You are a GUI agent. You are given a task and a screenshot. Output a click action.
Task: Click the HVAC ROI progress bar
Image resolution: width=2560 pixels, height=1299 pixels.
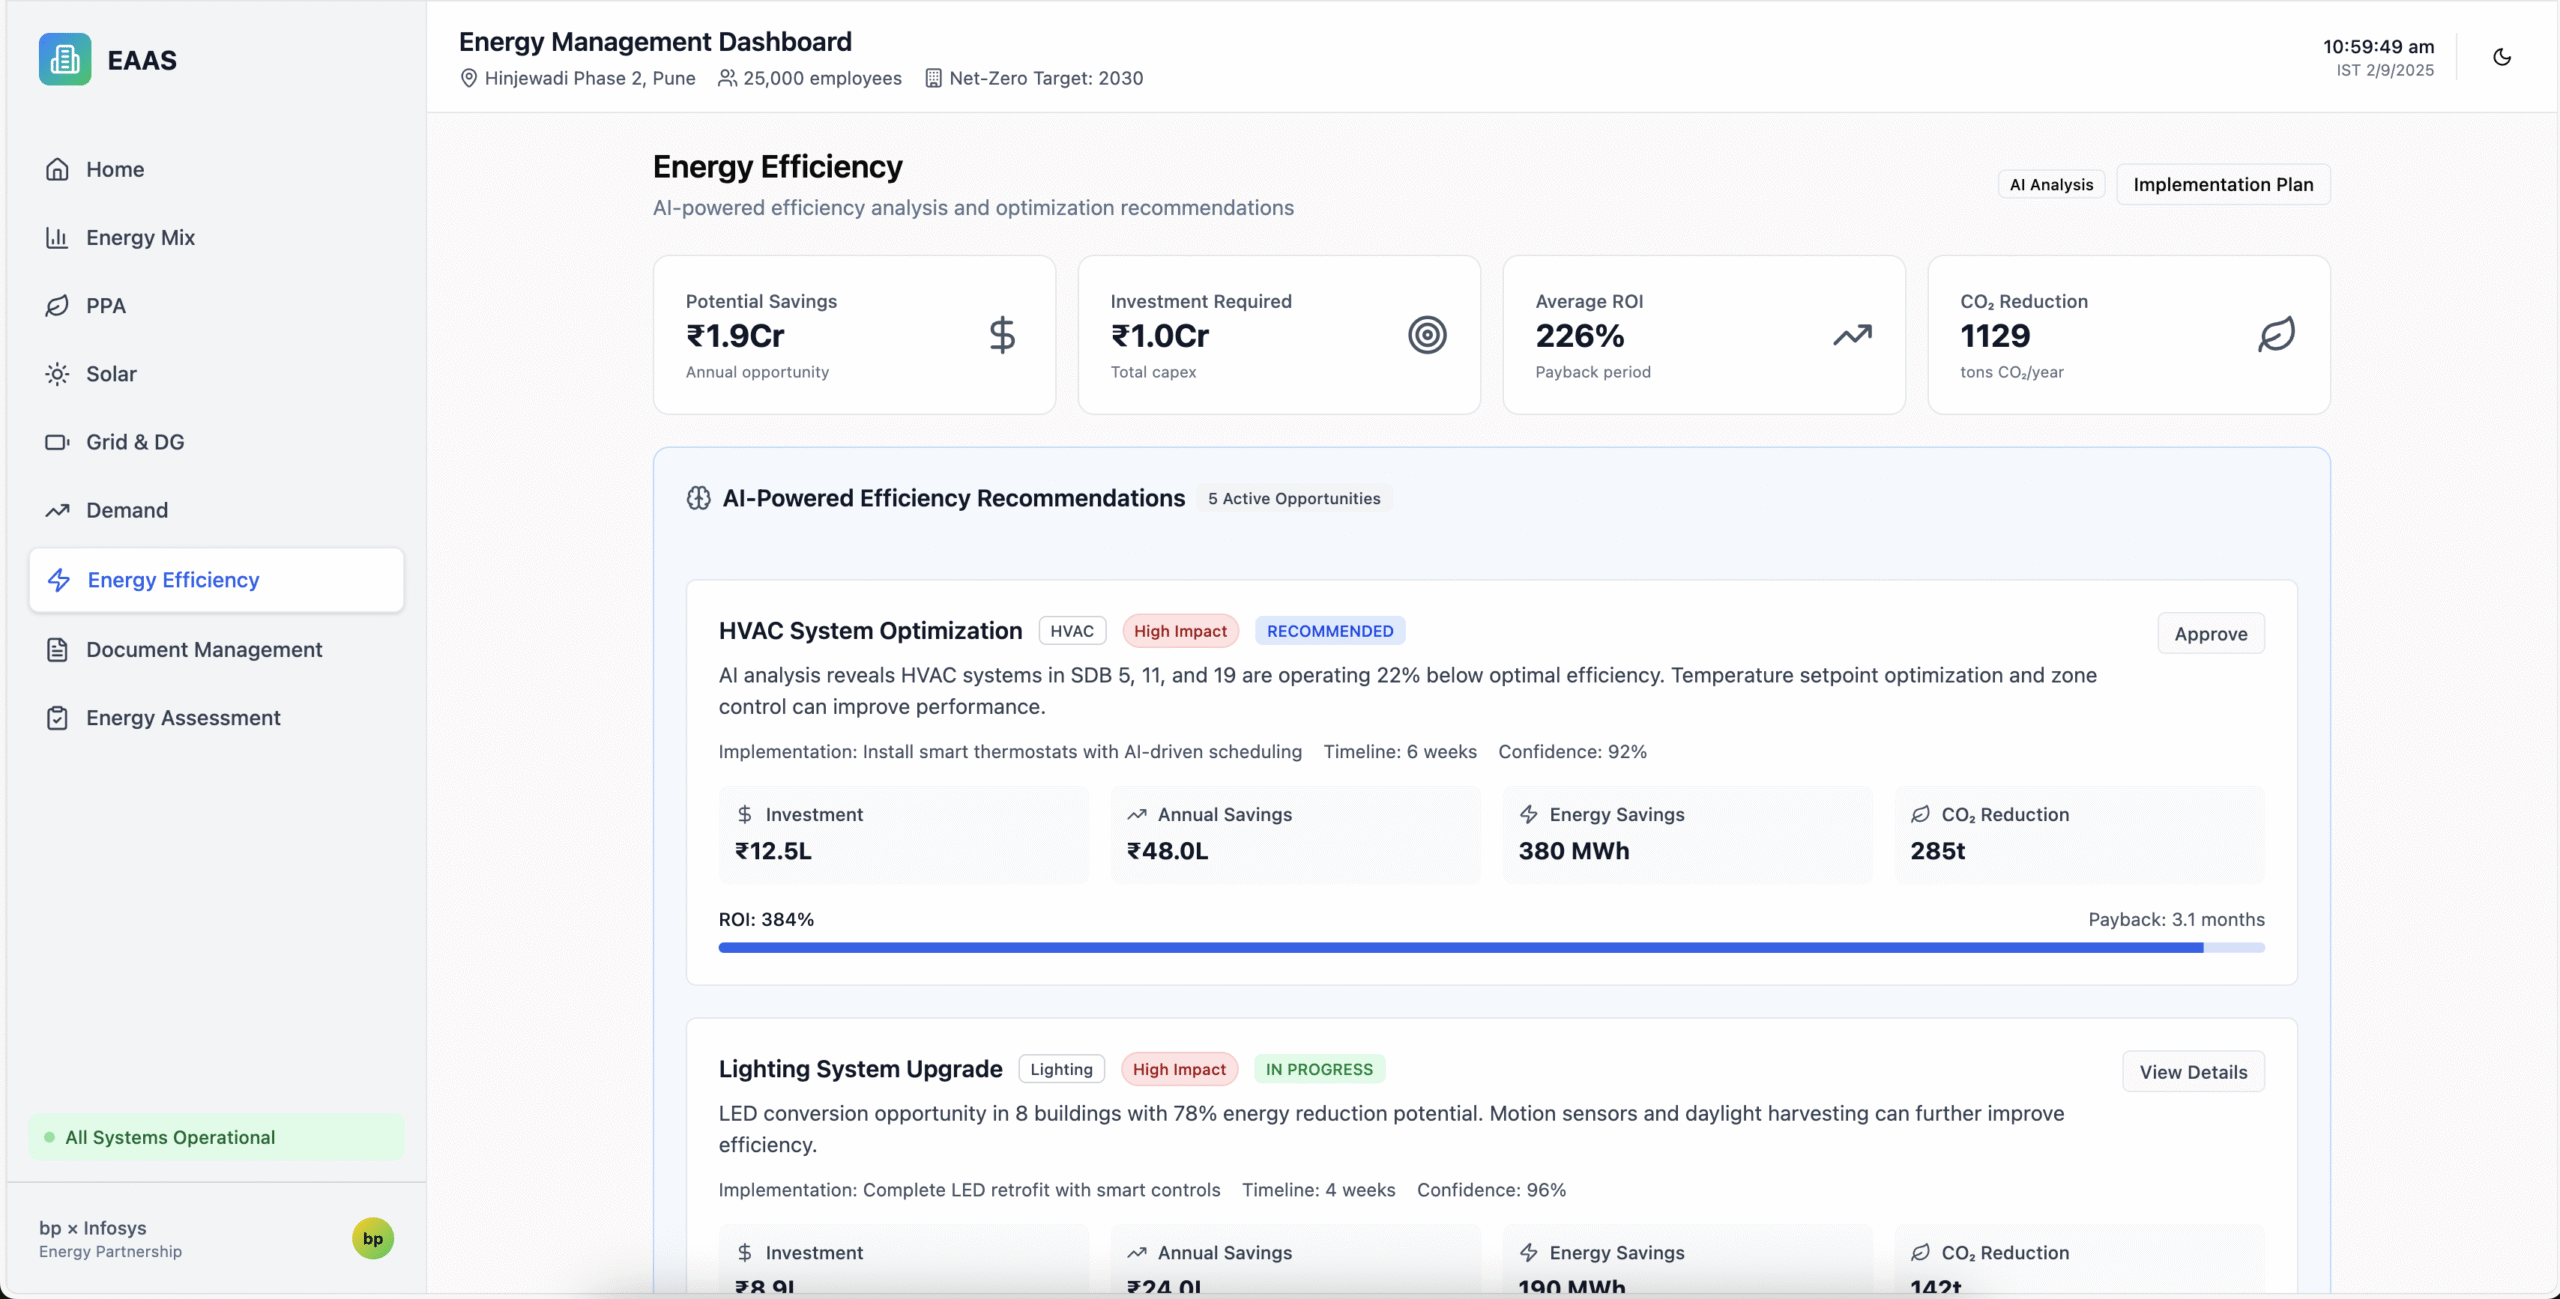coord(1490,947)
